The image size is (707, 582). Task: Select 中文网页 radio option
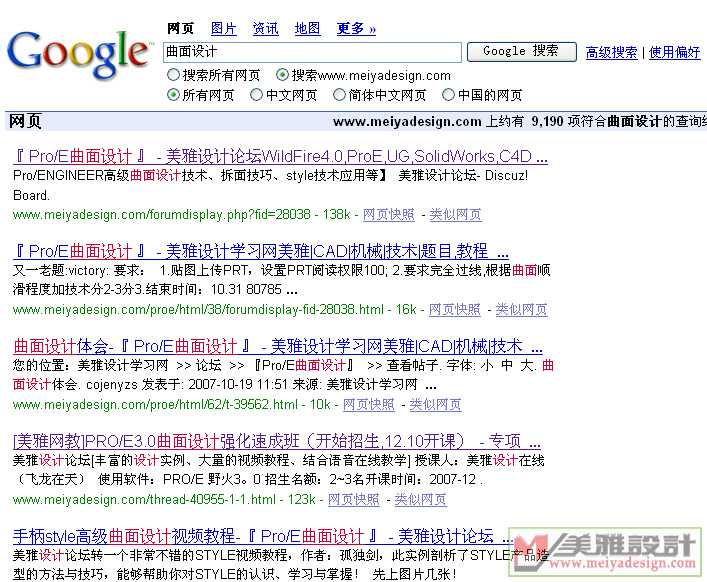click(x=256, y=95)
